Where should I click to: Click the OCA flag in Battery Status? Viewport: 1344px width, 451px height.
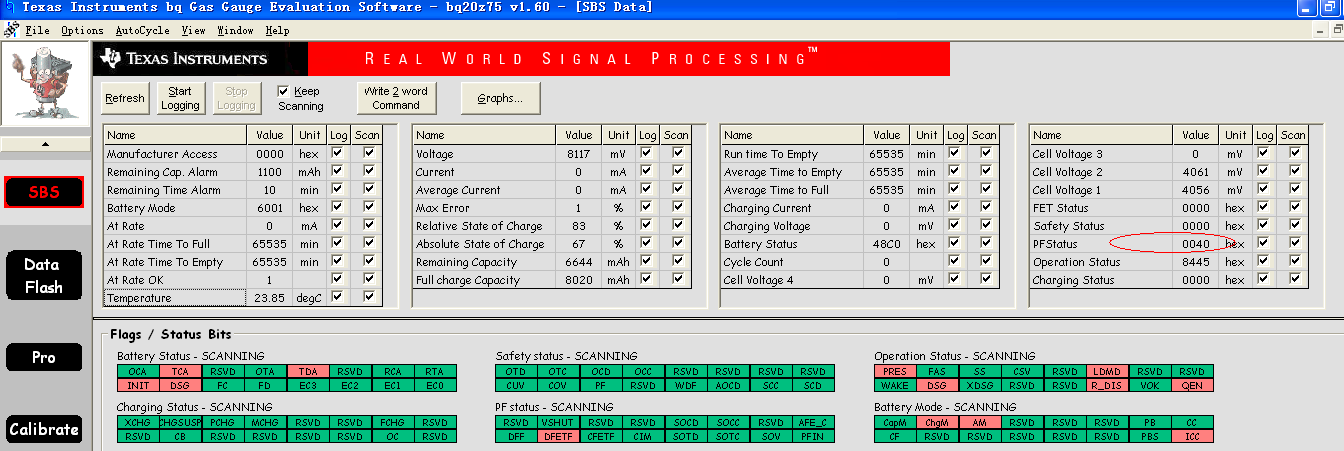(138, 371)
